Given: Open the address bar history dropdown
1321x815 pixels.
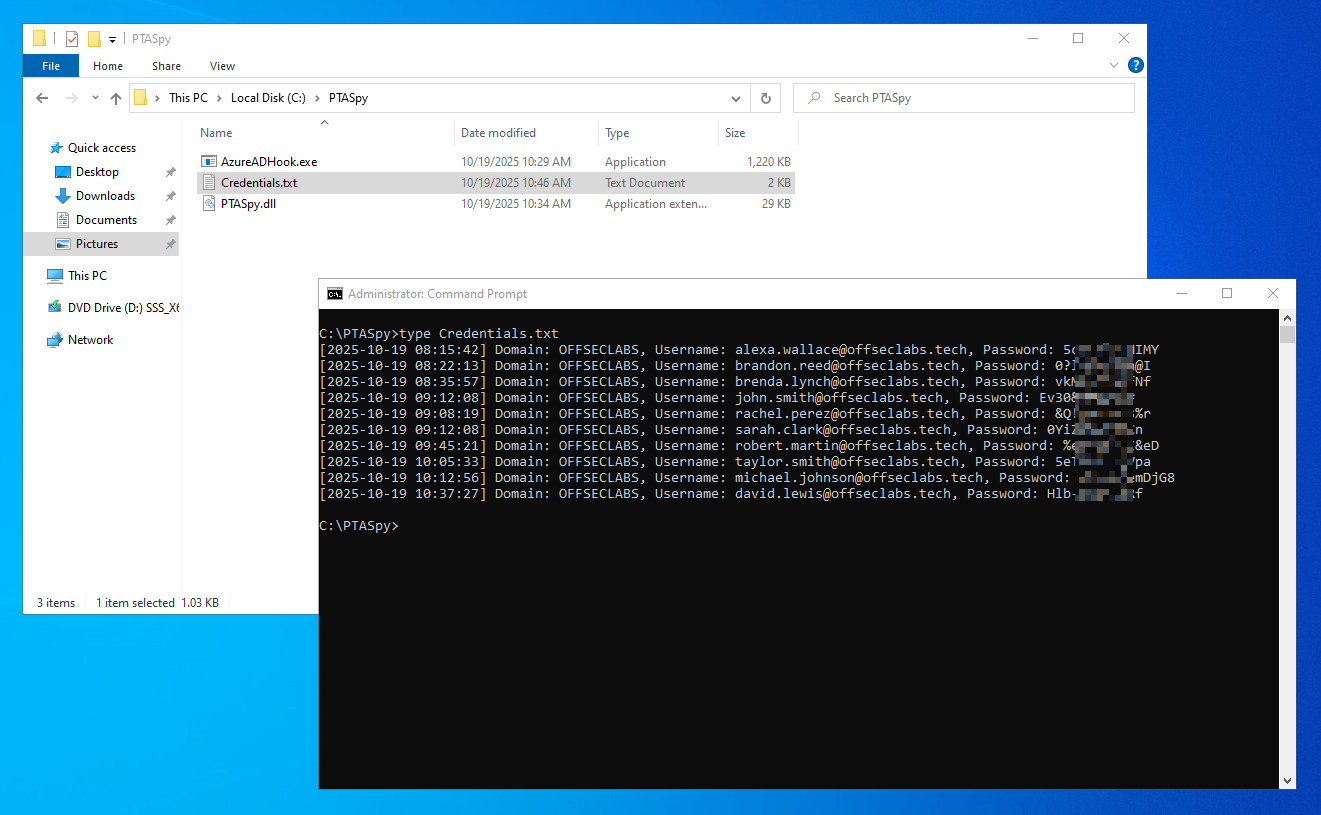Looking at the screenshot, I should 736,98.
